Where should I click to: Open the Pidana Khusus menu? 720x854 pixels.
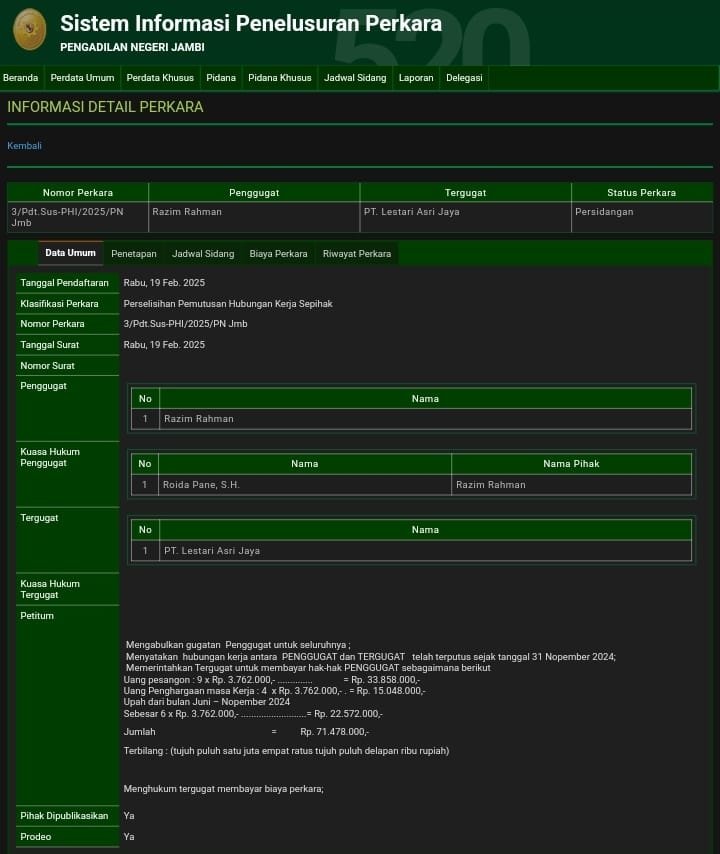280,78
